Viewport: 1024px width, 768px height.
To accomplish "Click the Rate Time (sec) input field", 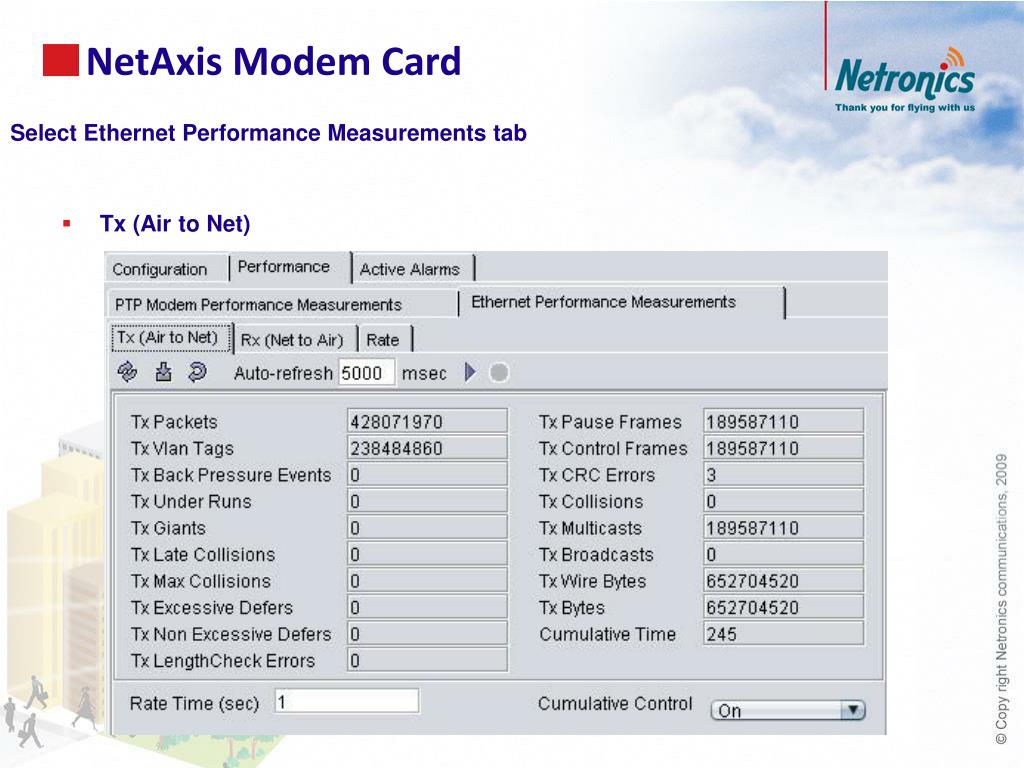I will pyautogui.click(x=347, y=701).
